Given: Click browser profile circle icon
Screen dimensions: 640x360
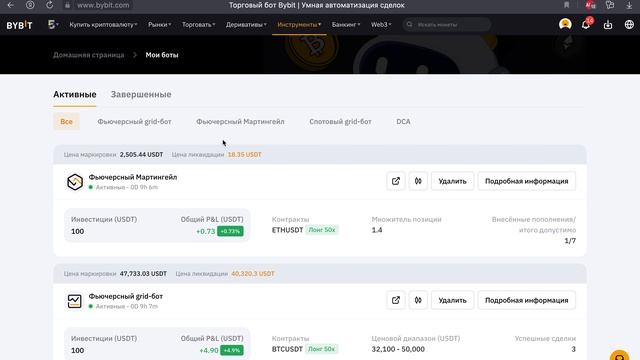Looking at the screenshot, I should (30, 5).
